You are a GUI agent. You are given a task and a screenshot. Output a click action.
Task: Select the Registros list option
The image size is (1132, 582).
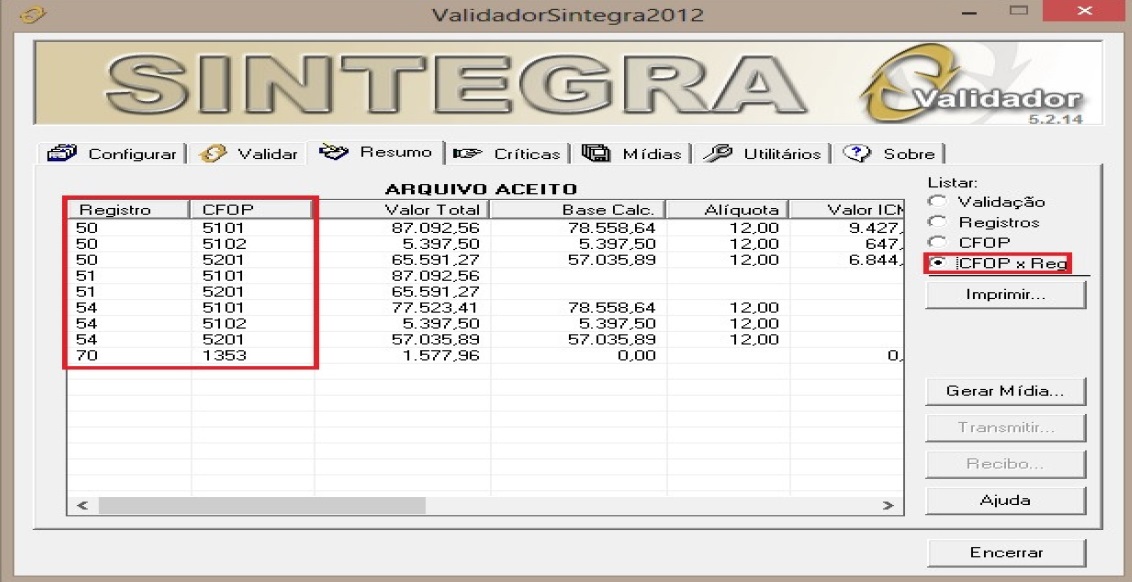(x=937, y=222)
